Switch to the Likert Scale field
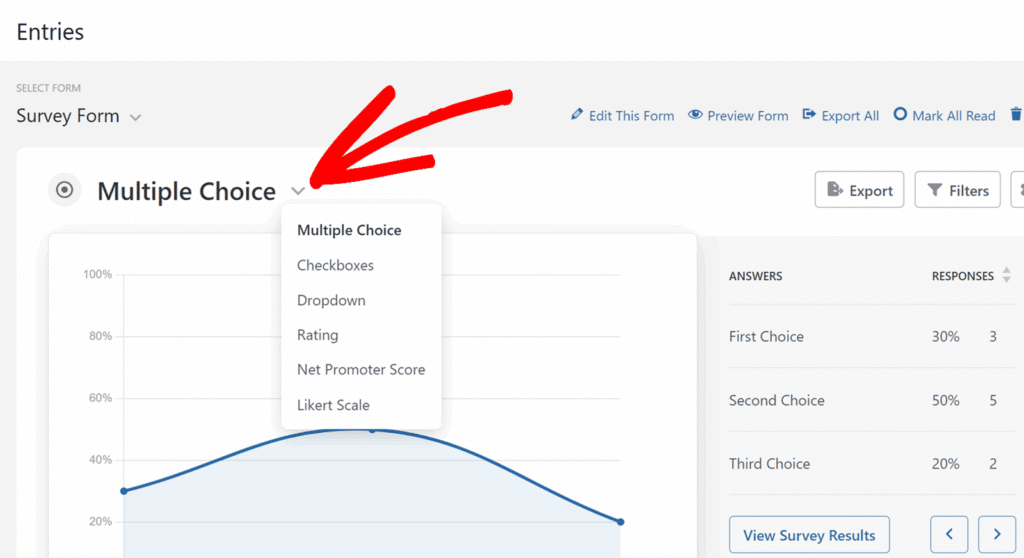 (333, 405)
